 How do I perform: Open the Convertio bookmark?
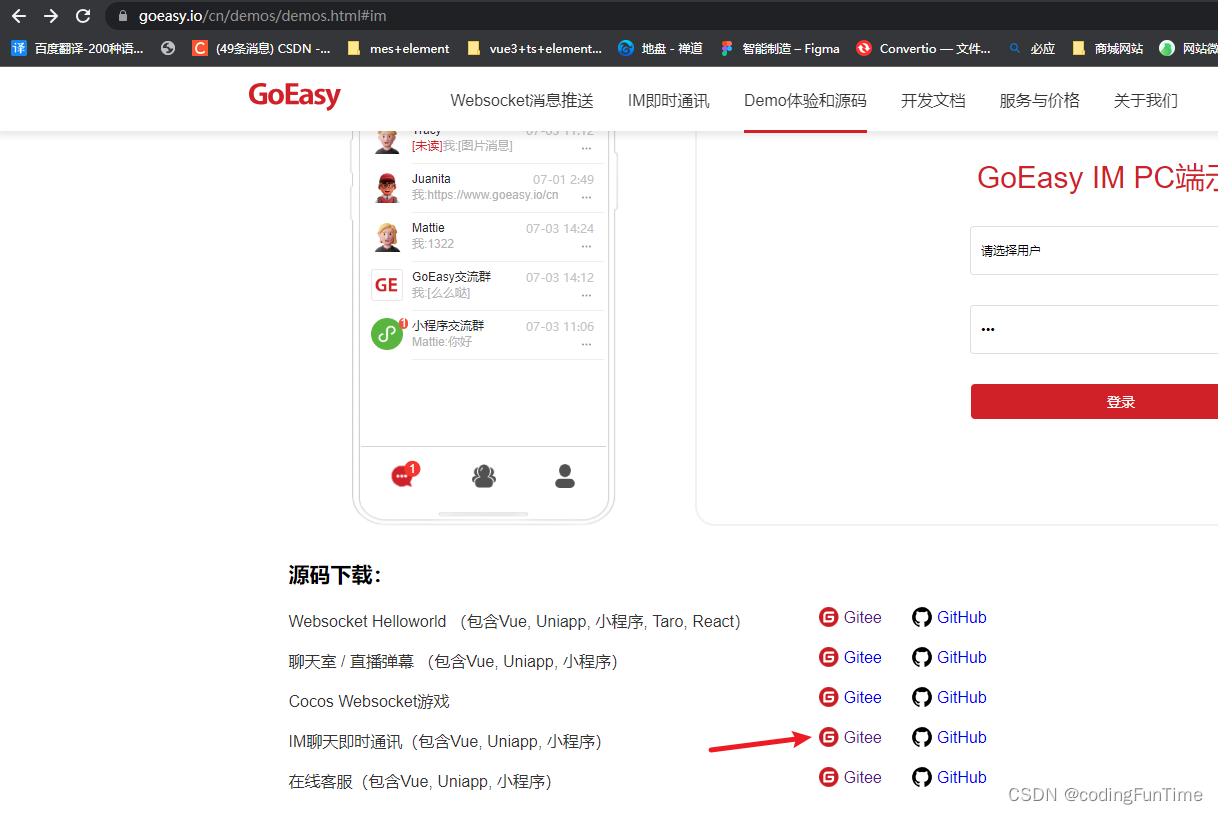coord(923,48)
